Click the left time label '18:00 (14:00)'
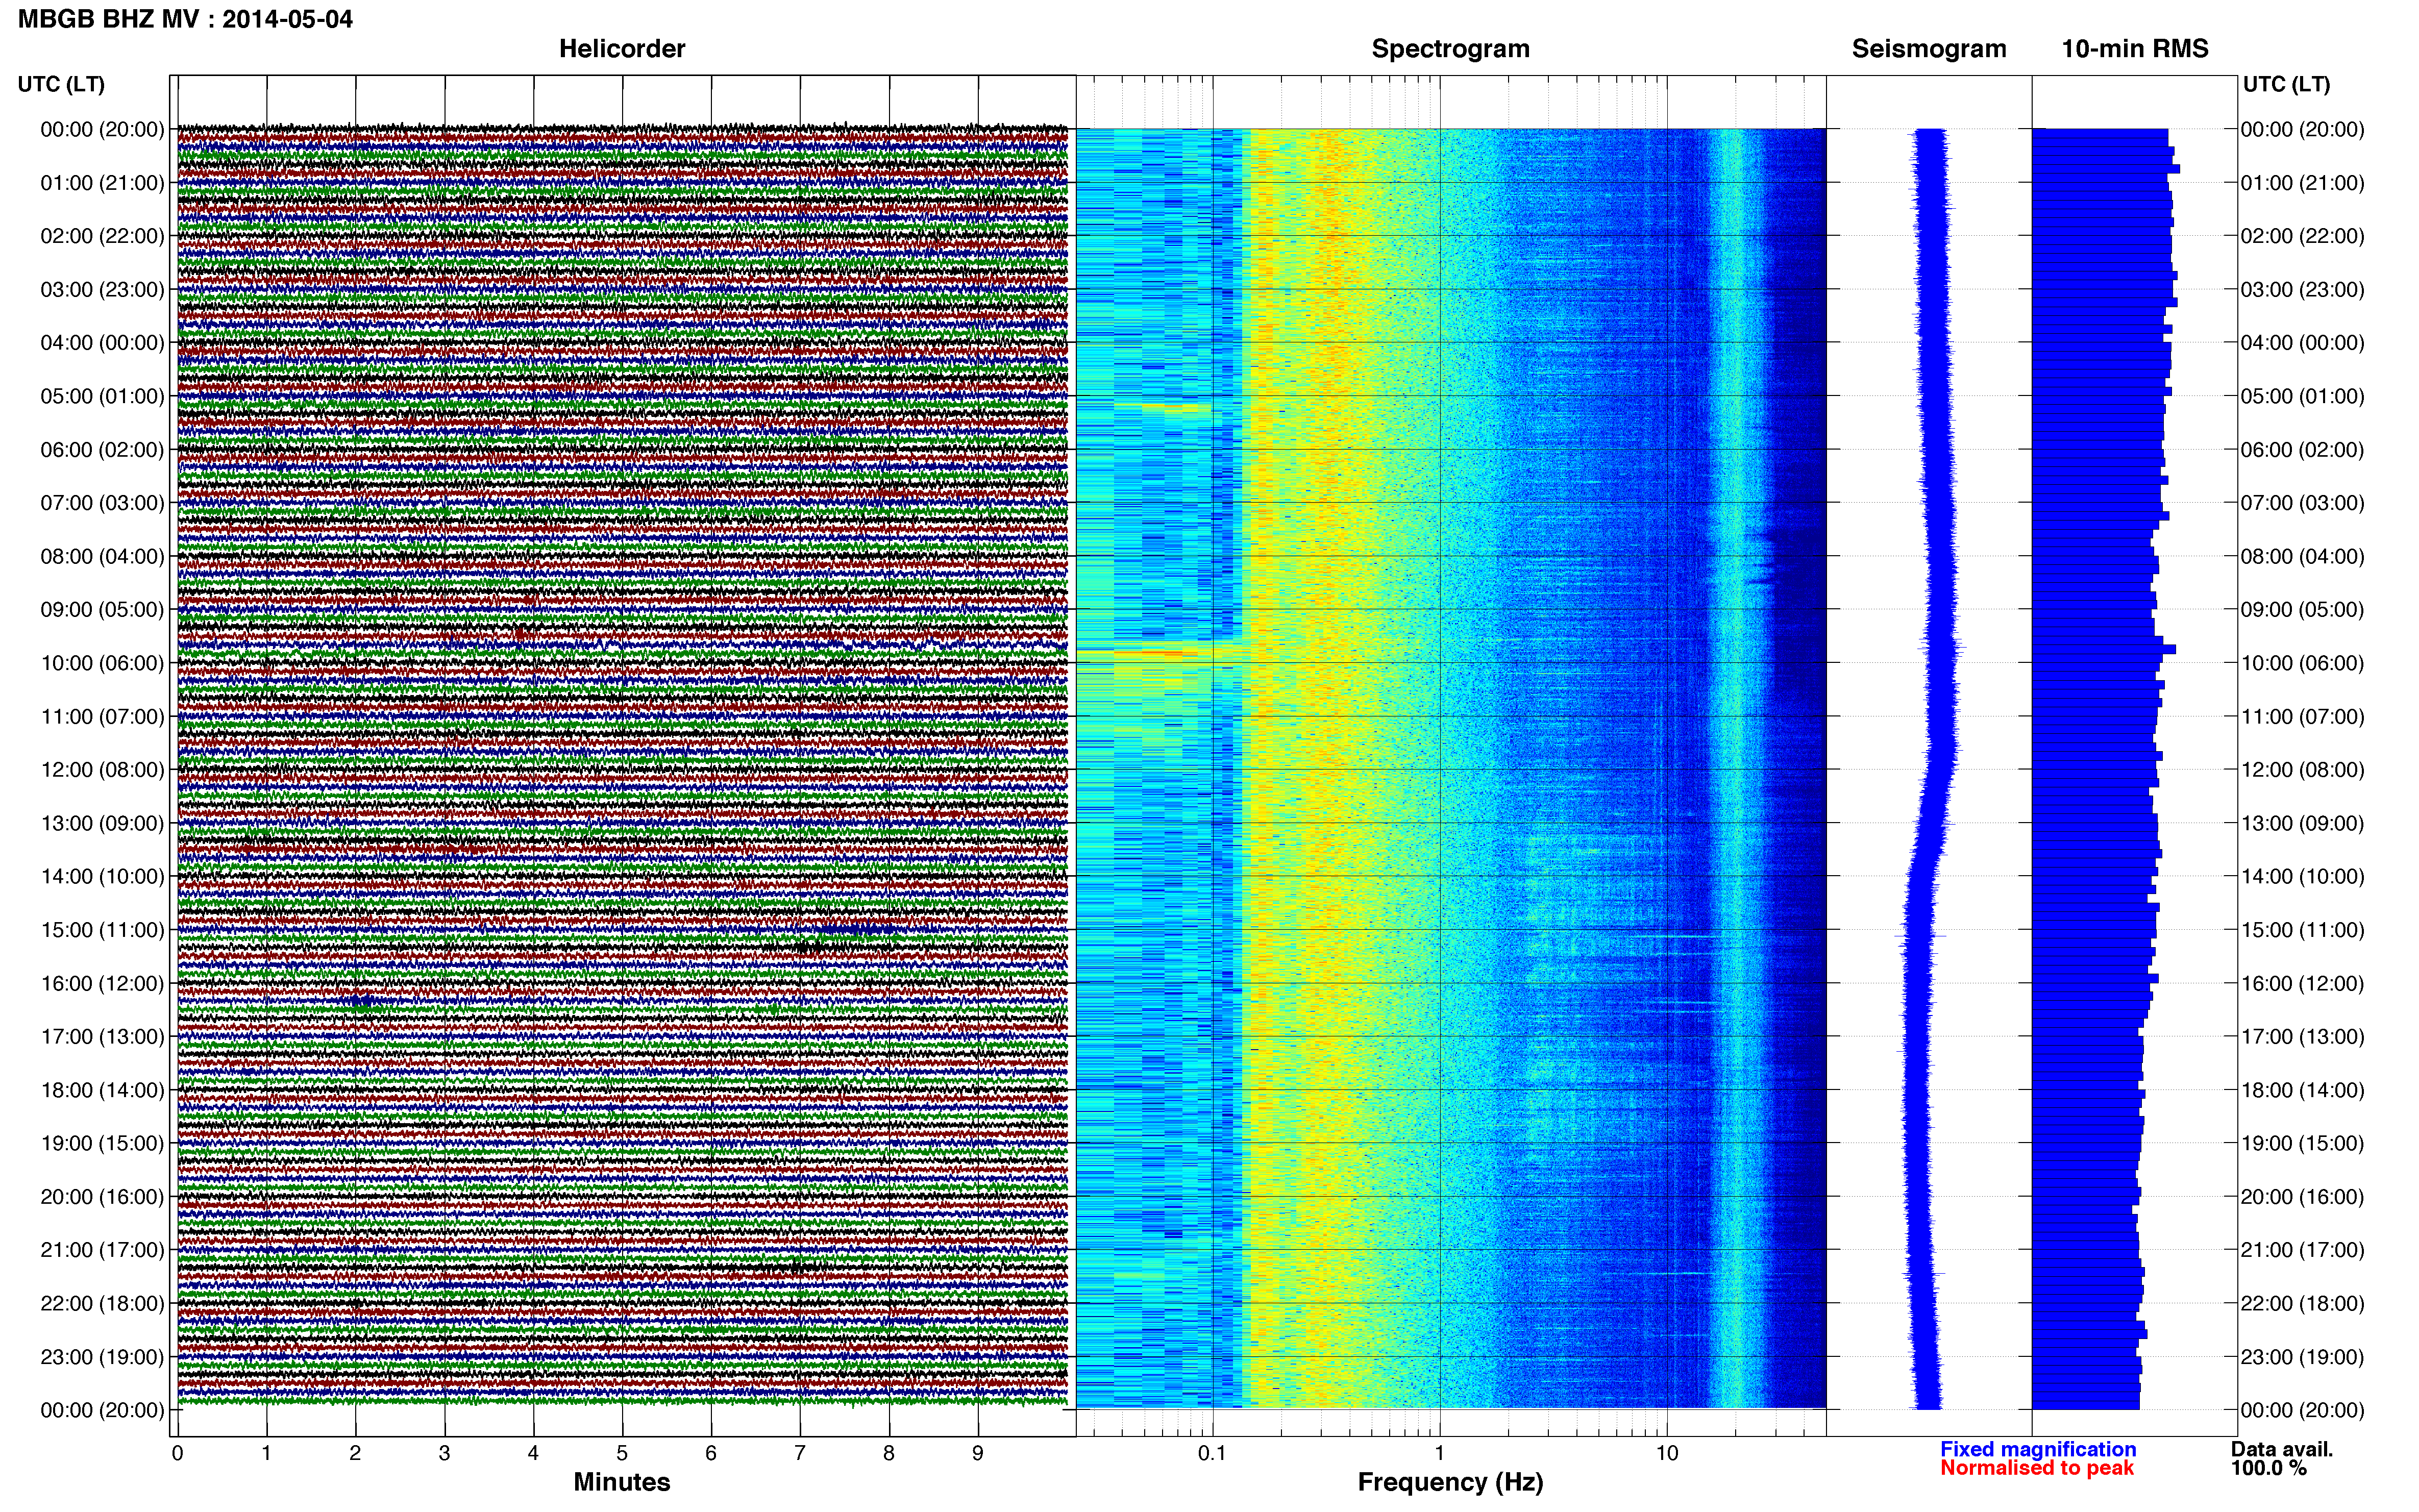 tap(102, 1090)
